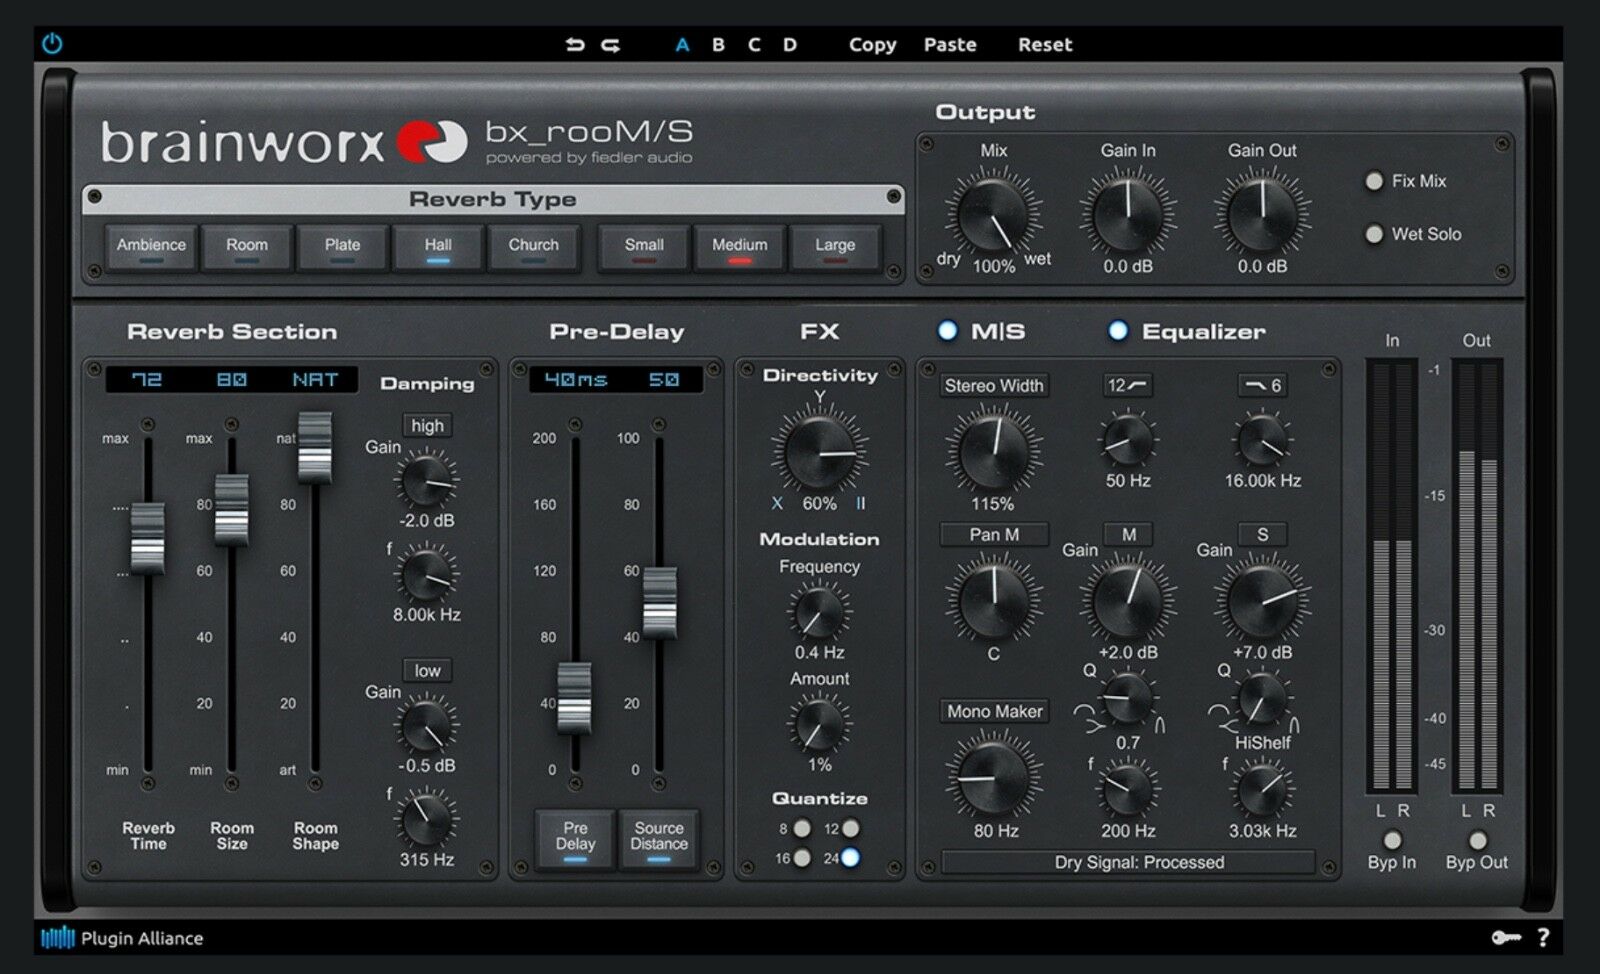This screenshot has width=1600, height=974.
Task: Select the Medium size button
Action: pyautogui.click(x=740, y=247)
